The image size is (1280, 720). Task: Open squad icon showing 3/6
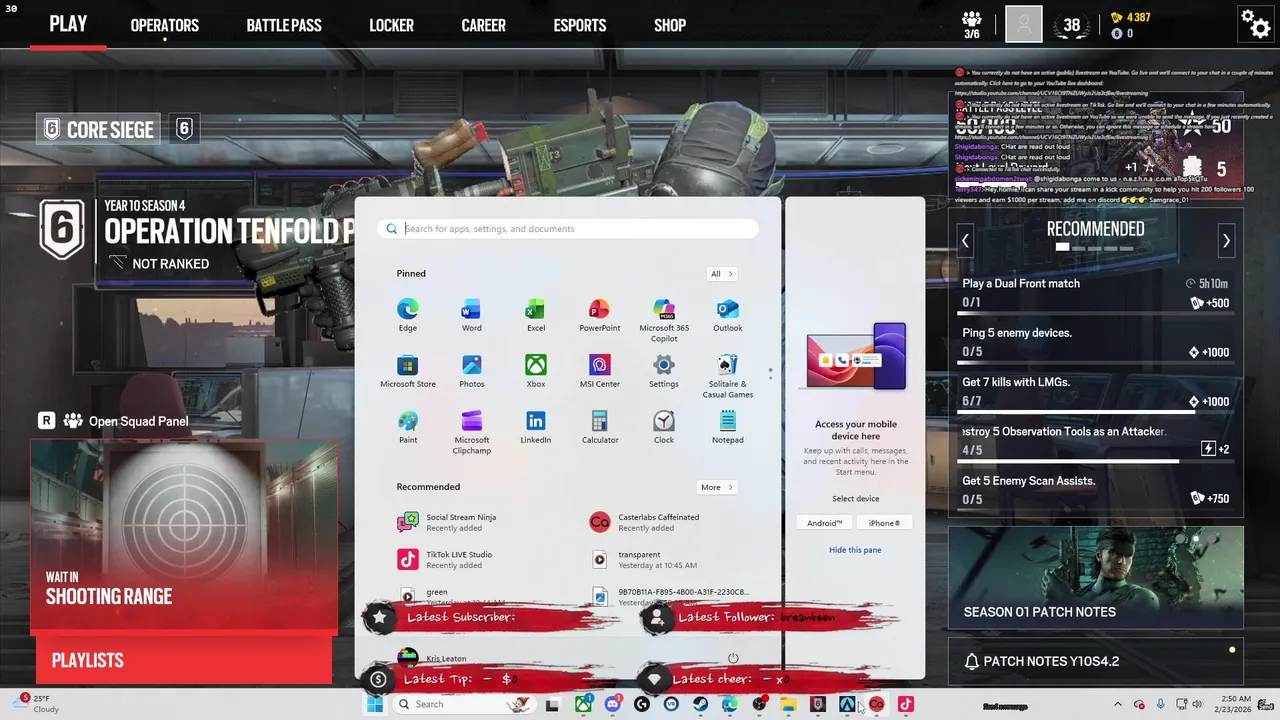point(971,25)
